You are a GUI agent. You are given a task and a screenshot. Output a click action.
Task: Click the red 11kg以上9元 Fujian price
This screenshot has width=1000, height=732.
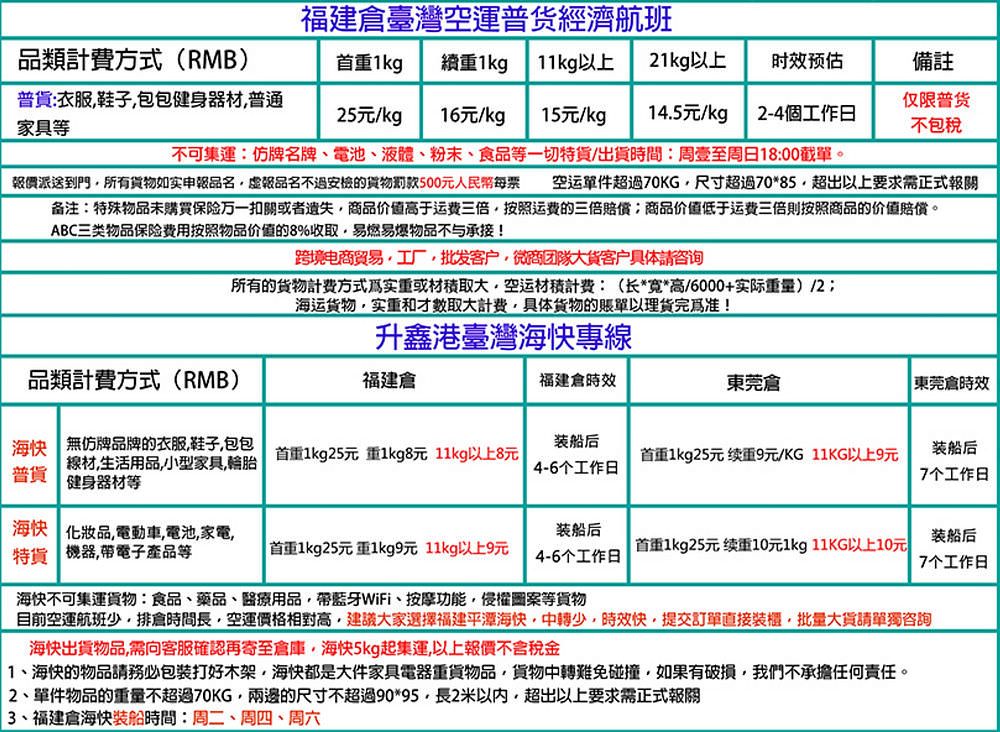(467, 548)
